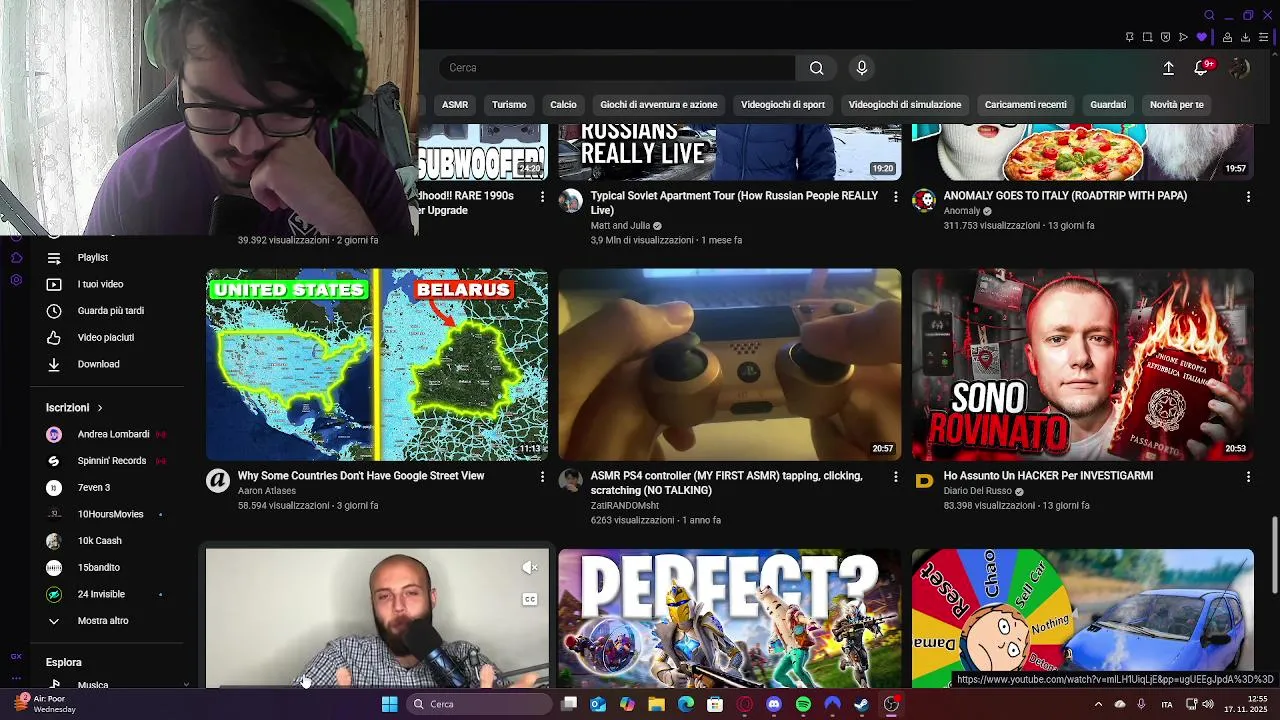Open options menu for ANOMALY GOES TO ITALY video
Image resolution: width=1280 pixels, height=720 pixels.
(1248, 197)
